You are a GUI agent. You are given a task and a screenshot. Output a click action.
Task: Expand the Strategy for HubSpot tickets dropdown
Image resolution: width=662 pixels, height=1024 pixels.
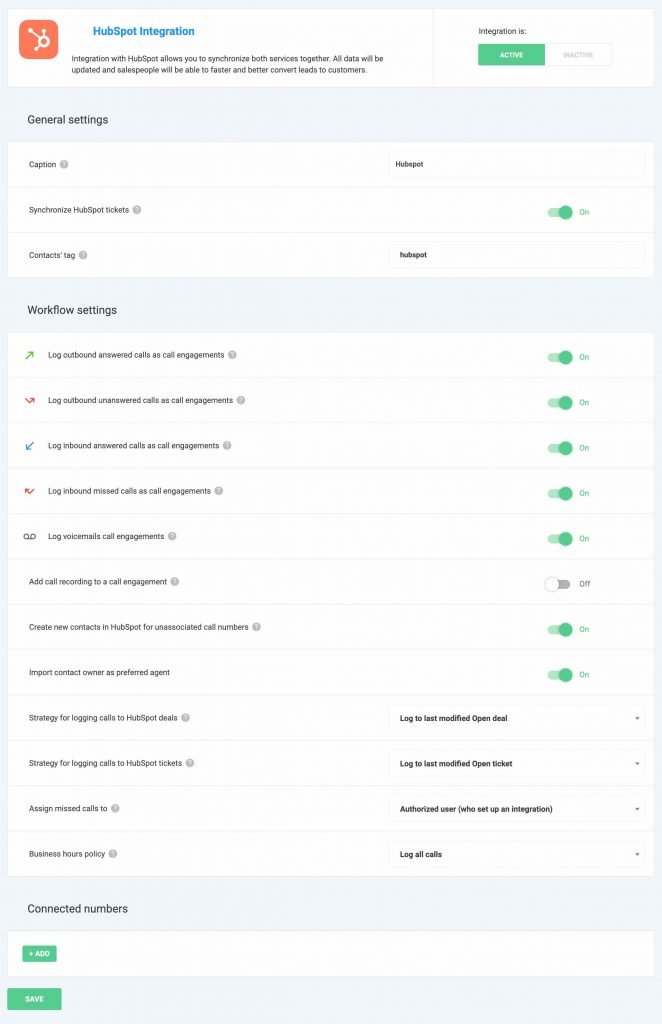(516, 763)
